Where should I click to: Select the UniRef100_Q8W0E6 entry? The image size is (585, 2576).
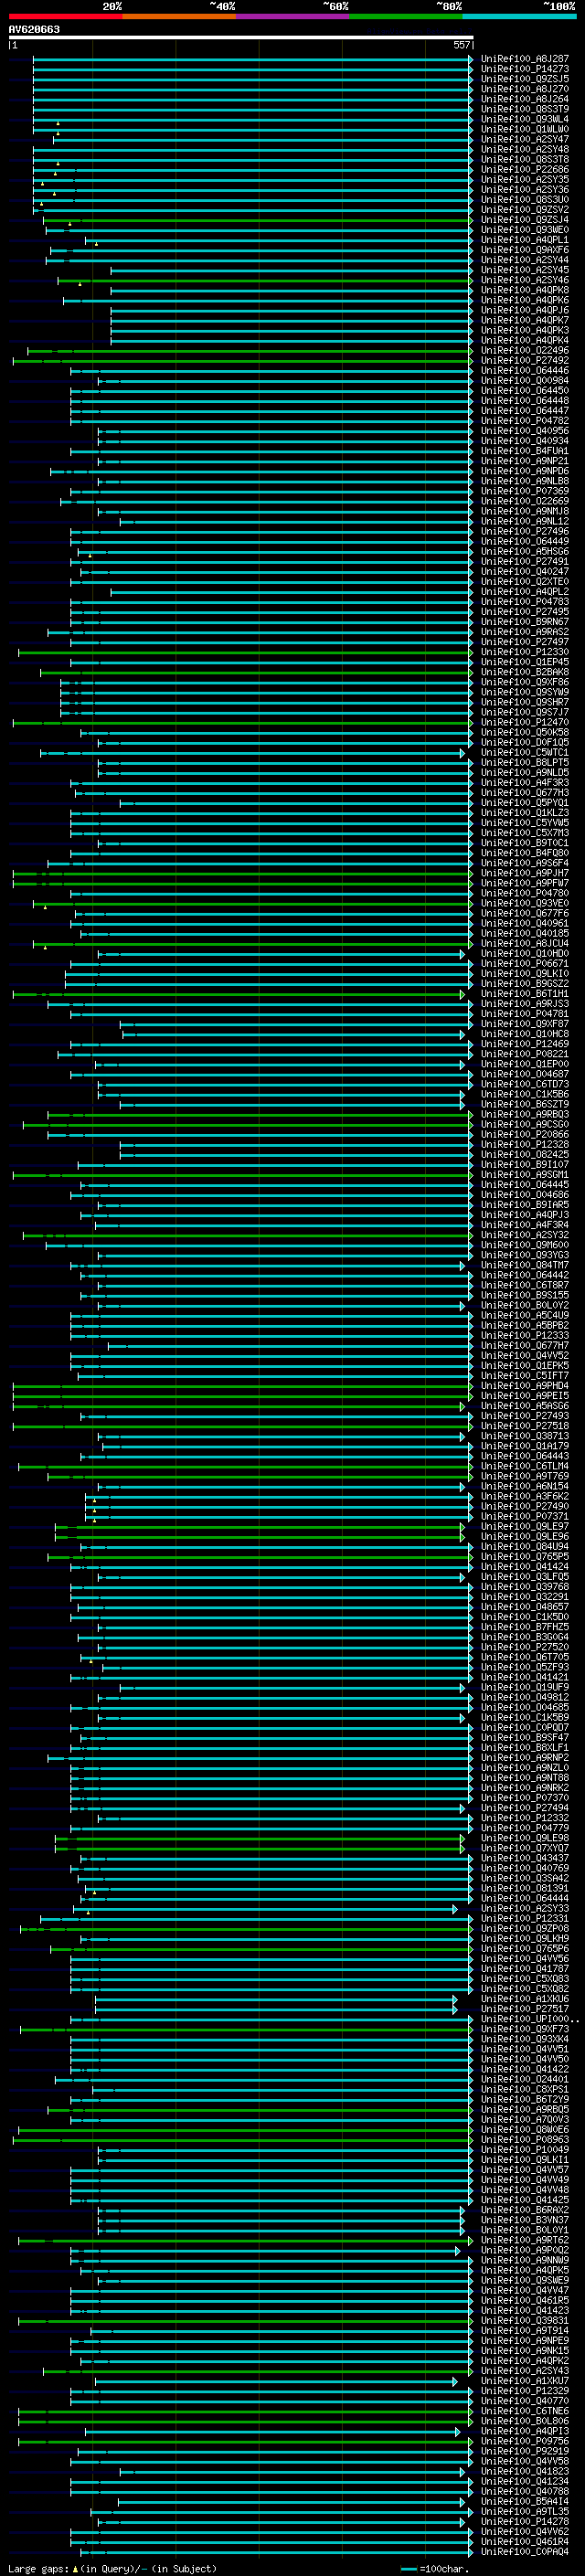tap(524, 2129)
